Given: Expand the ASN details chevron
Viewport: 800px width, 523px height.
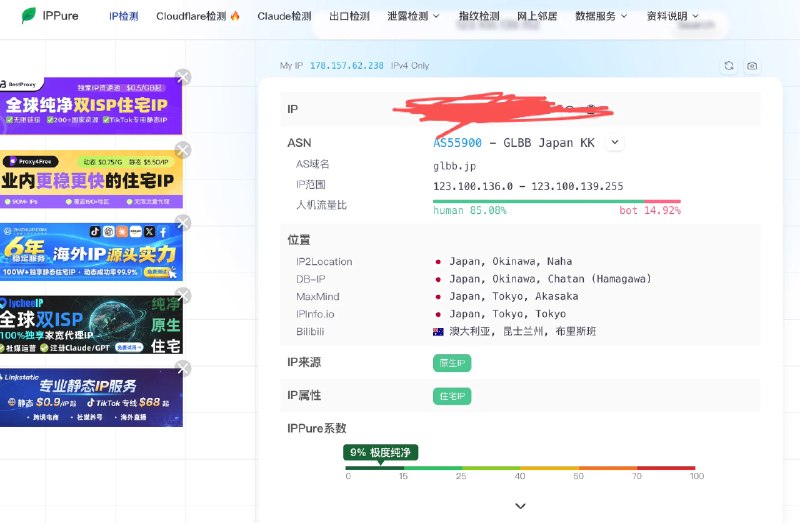Looking at the screenshot, I should (x=615, y=142).
